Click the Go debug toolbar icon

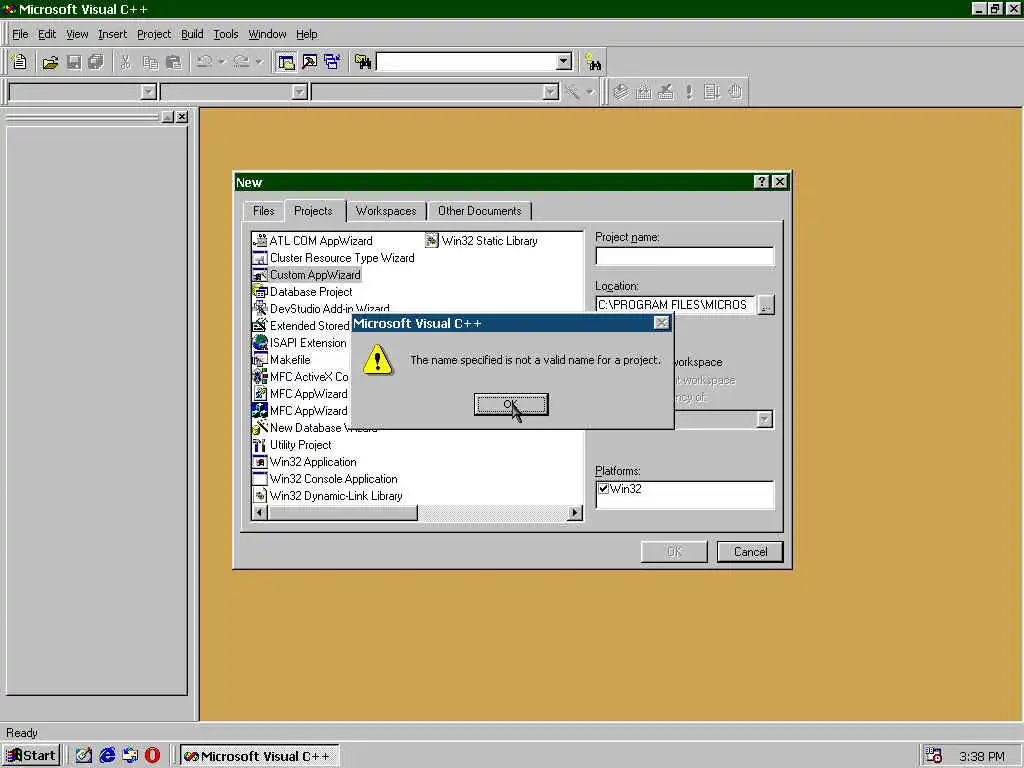click(x=712, y=92)
